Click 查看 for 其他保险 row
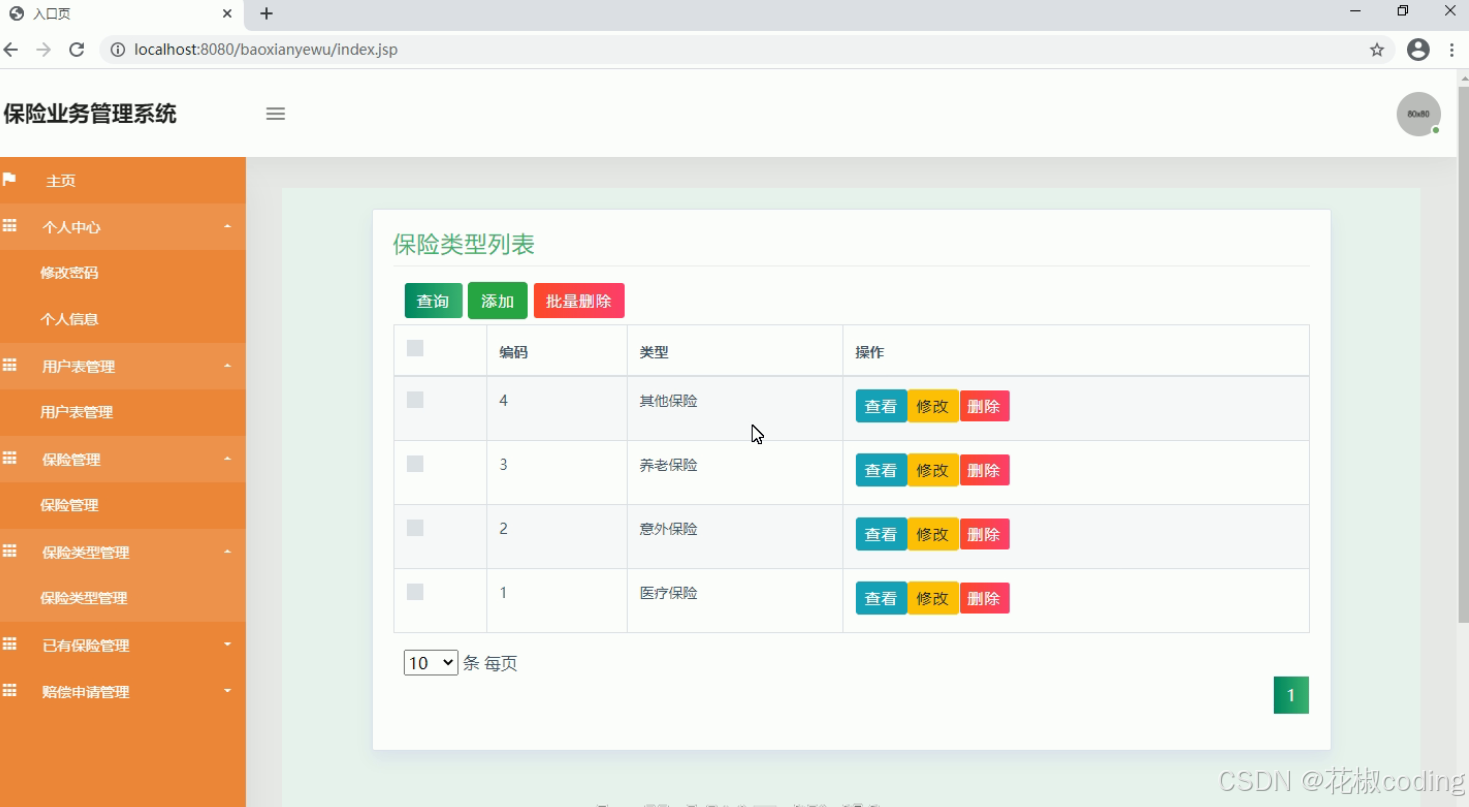 (x=881, y=406)
